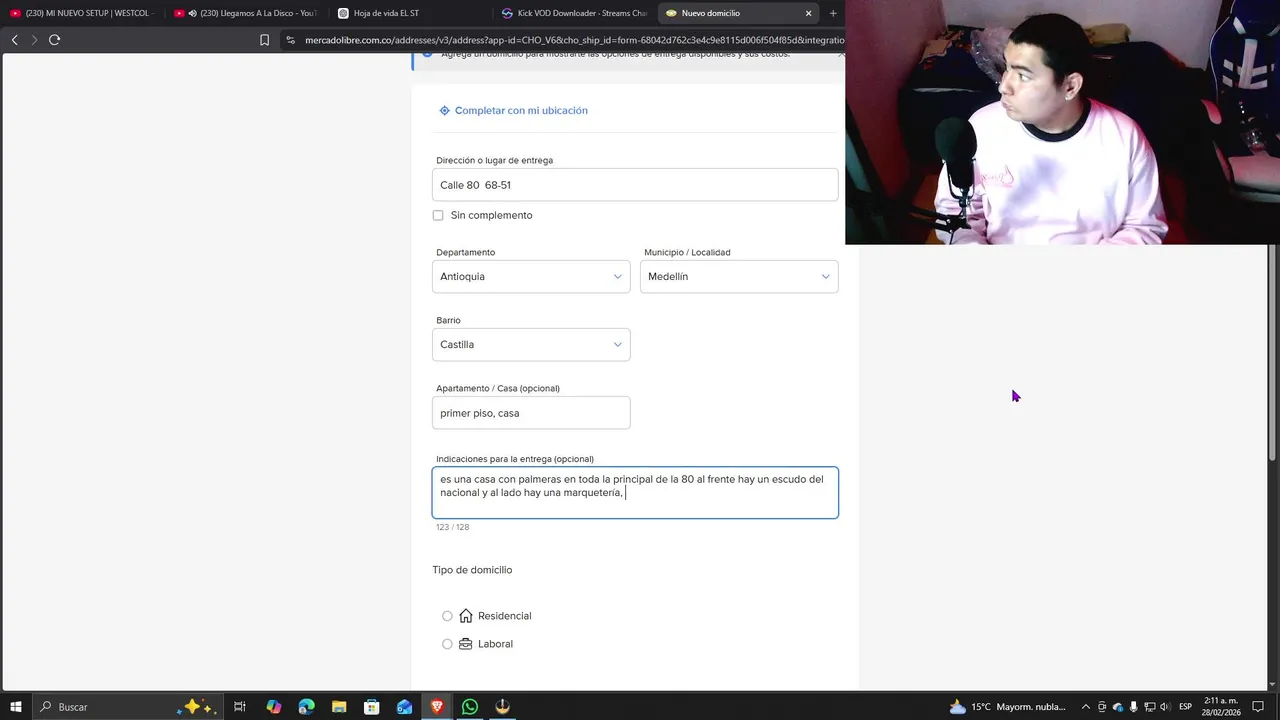Click the Dirección field with Calle 80 68-51
The width and height of the screenshot is (1280, 720).
coord(635,185)
